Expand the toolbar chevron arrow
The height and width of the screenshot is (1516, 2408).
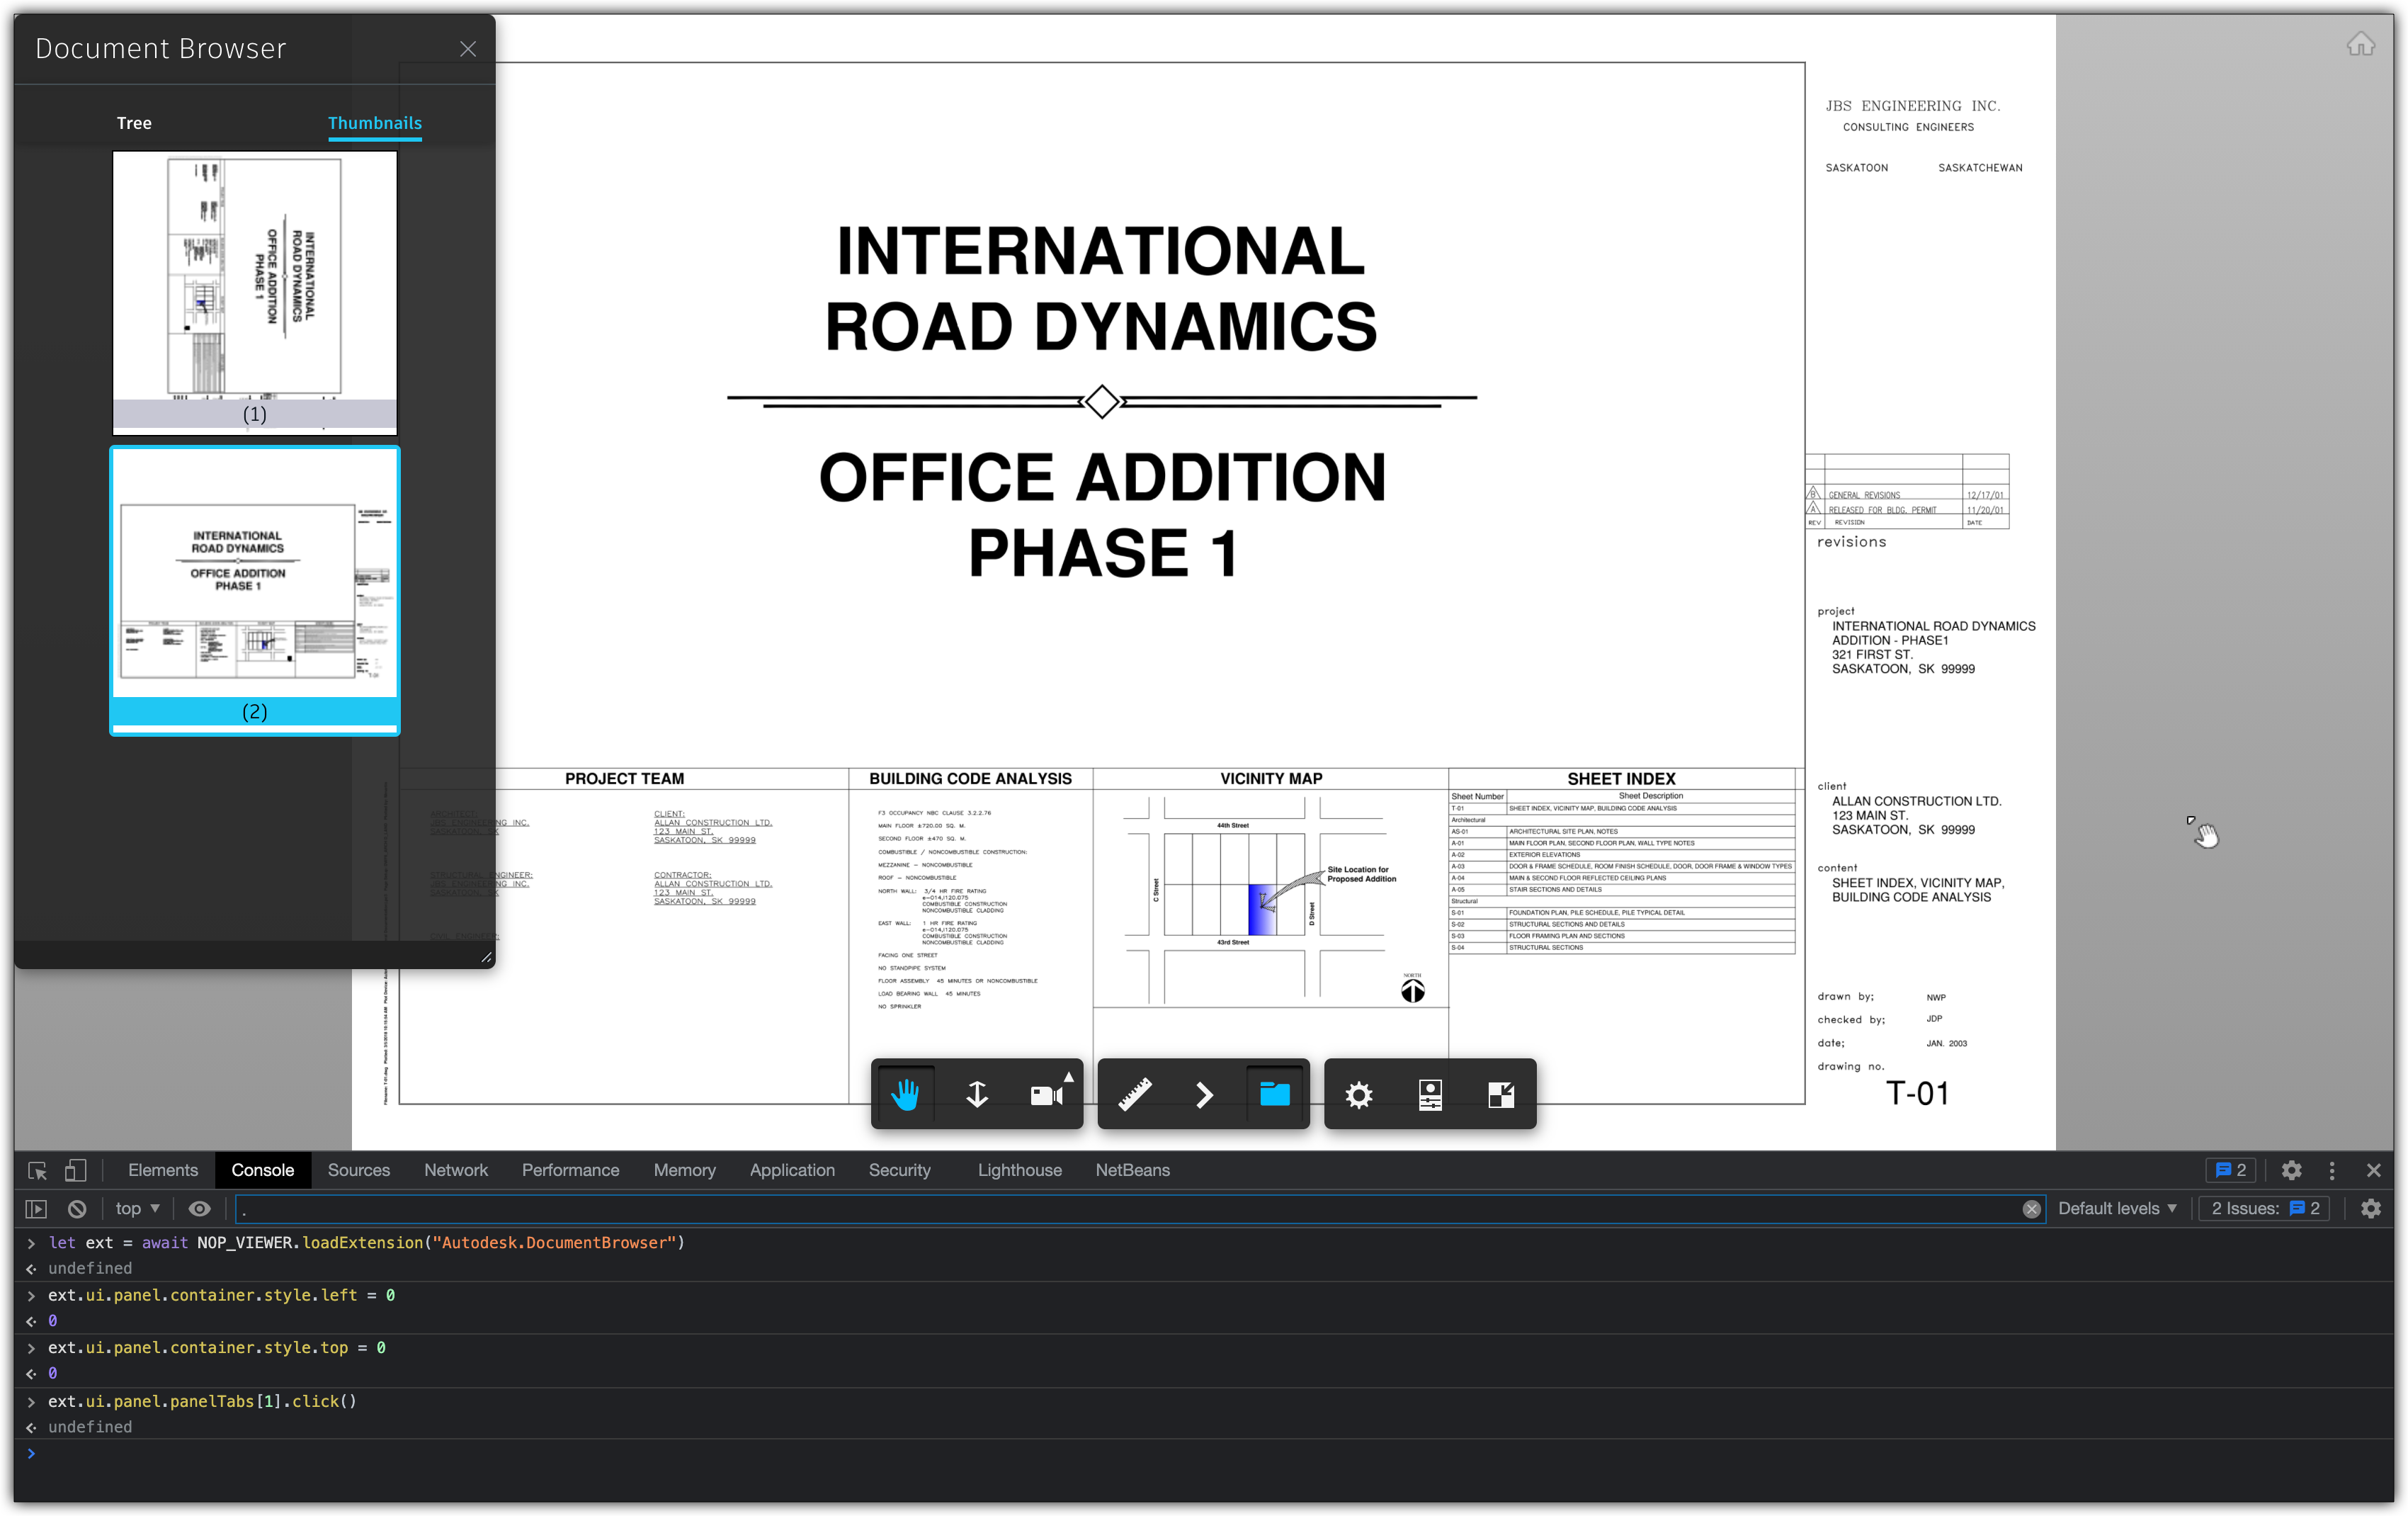[x=1204, y=1094]
